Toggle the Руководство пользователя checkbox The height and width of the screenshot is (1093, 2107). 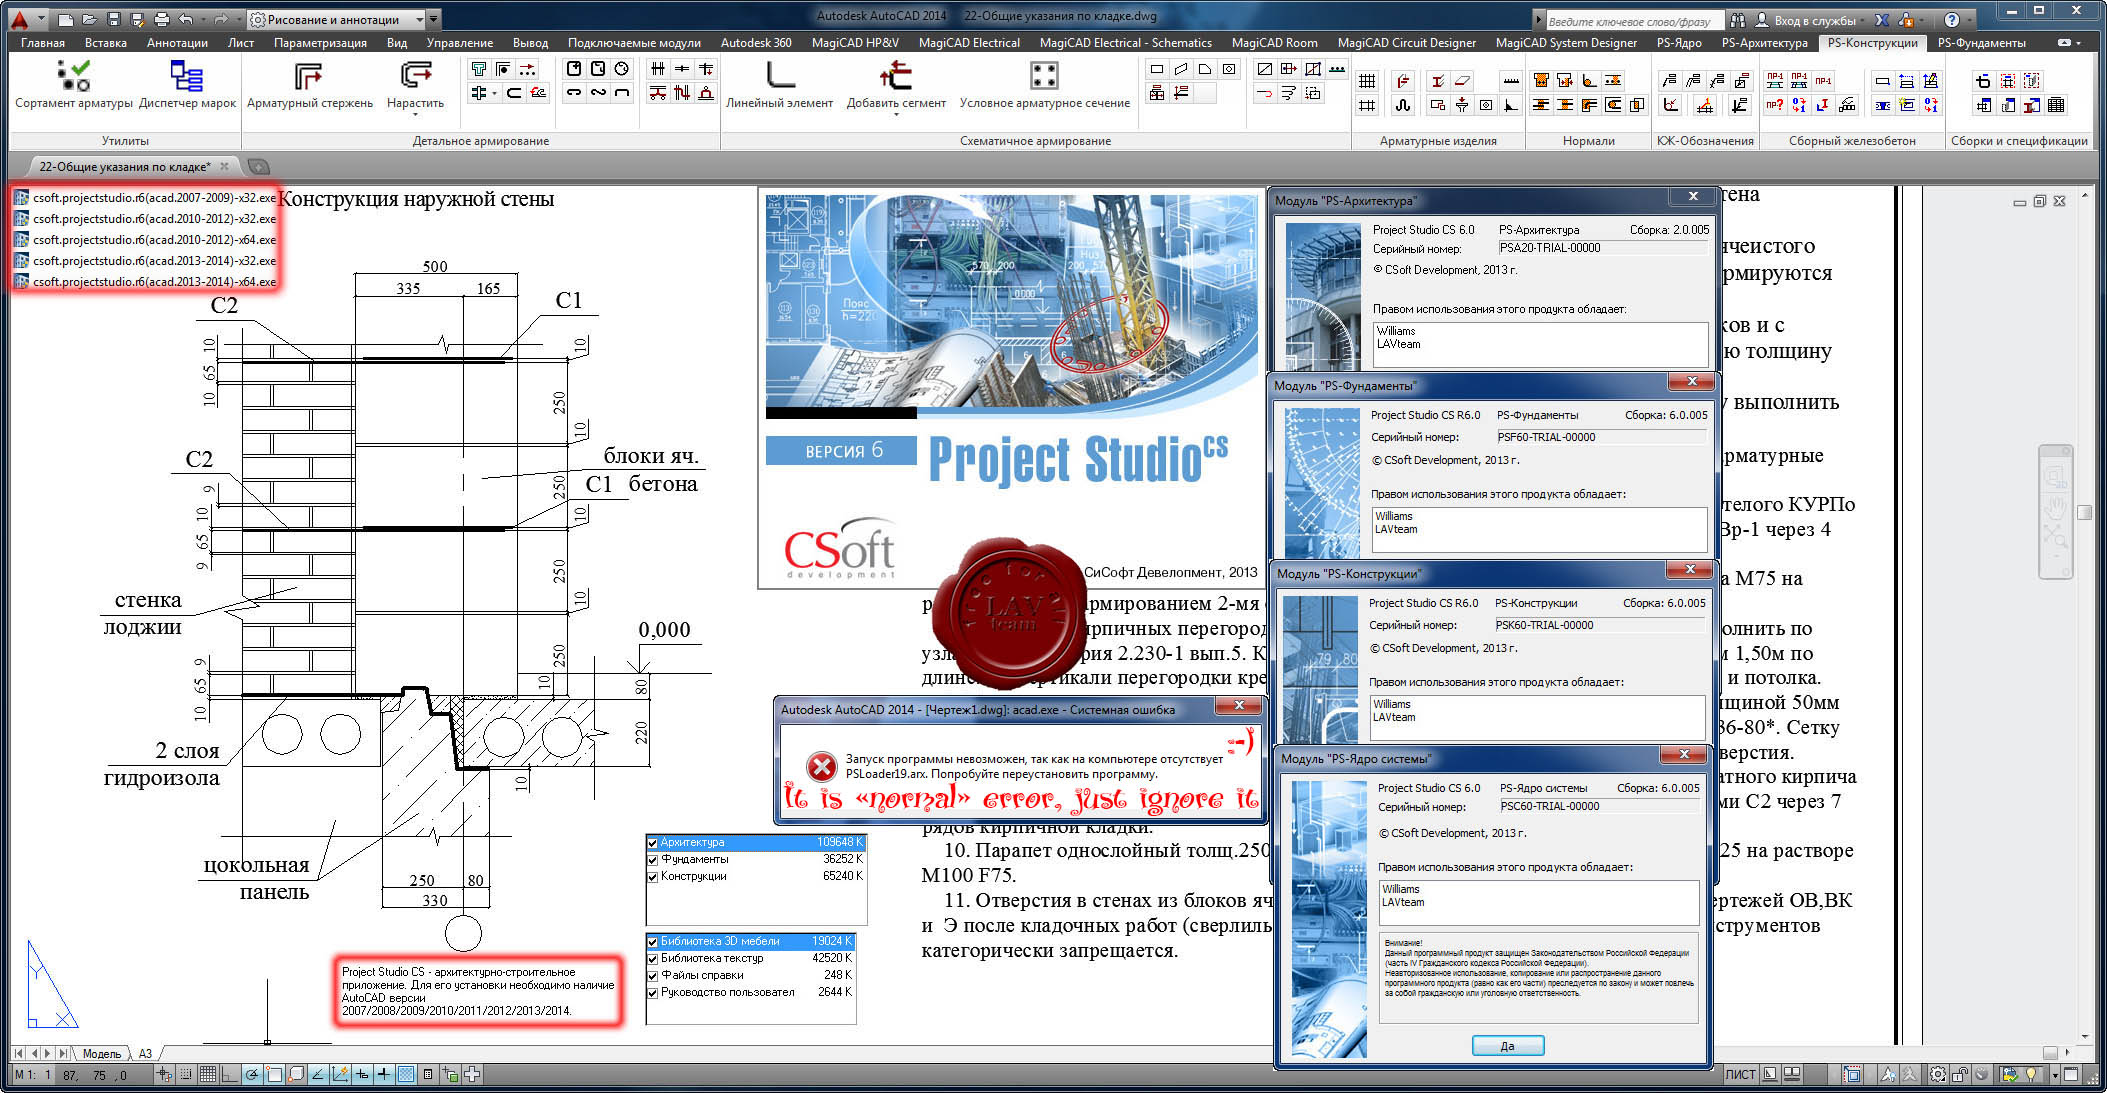652,993
